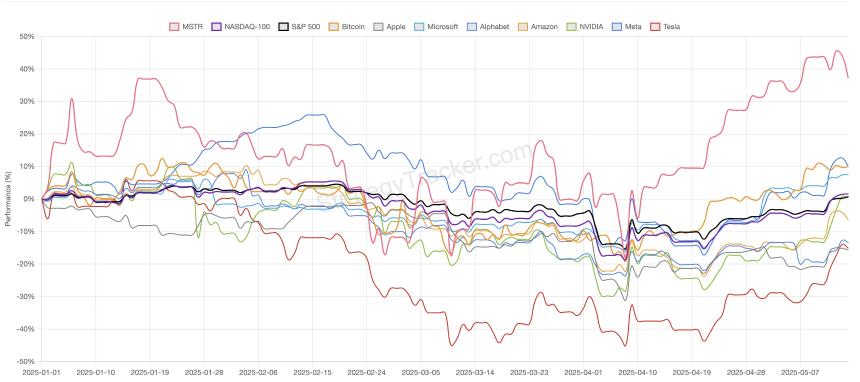
Task: Click the 2025-03-14 x-axis date label
Action: point(475,372)
